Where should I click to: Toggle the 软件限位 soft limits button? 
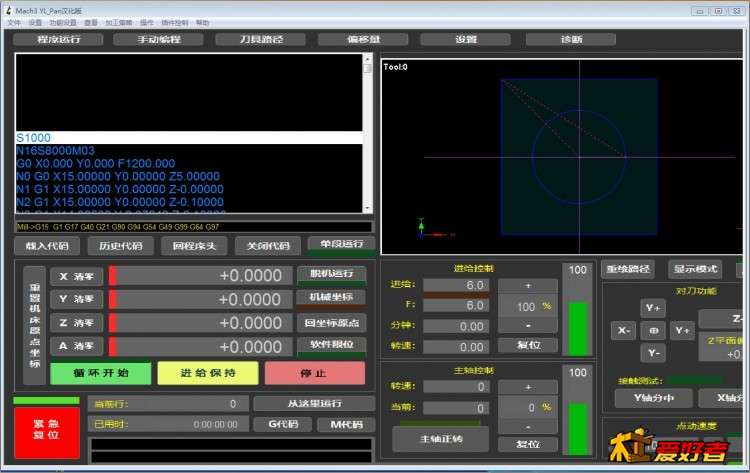click(331, 346)
